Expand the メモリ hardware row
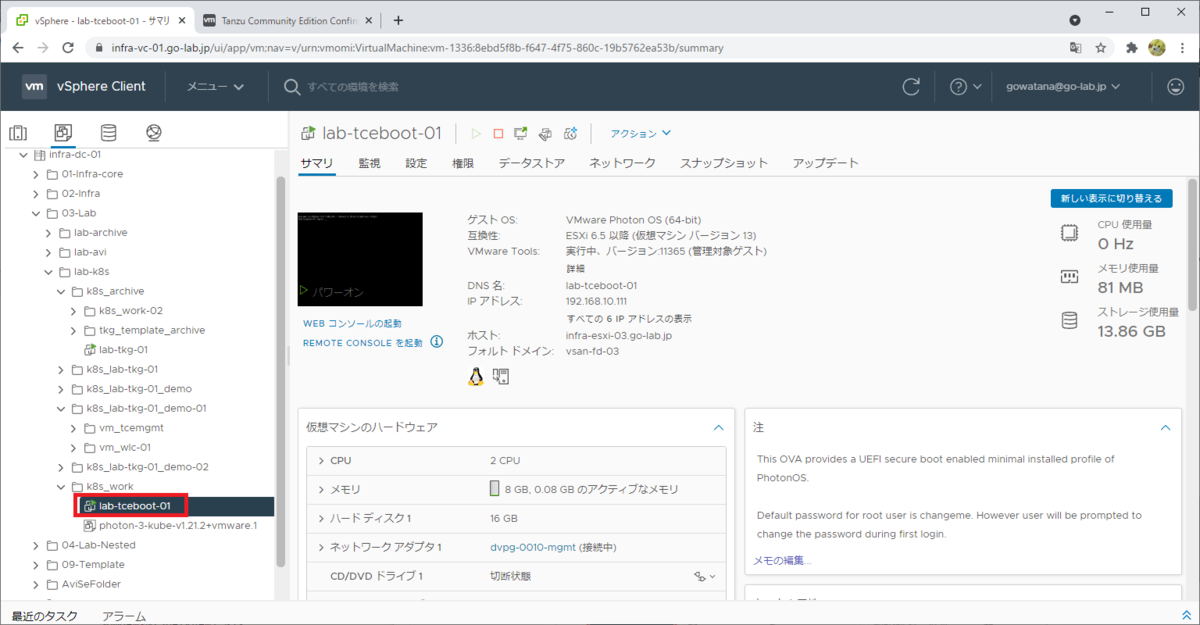Screen dimensions: 1200x625 321,490
